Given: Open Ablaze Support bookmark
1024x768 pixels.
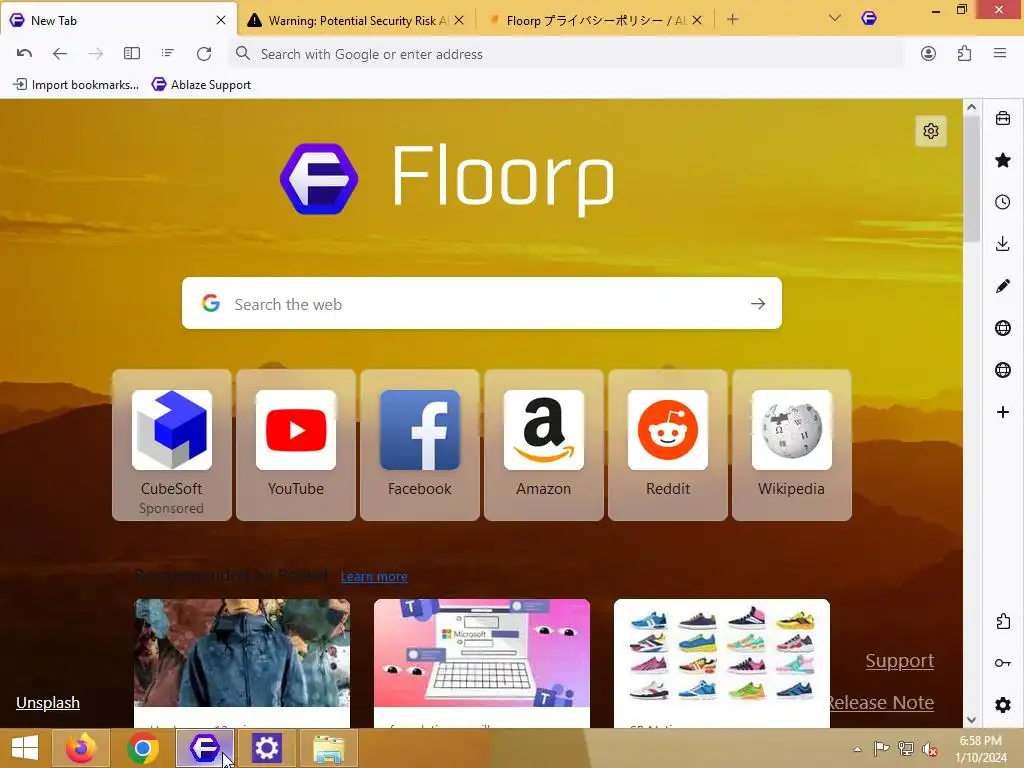Looking at the screenshot, I should pyautogui.click(x=201, y=84).
